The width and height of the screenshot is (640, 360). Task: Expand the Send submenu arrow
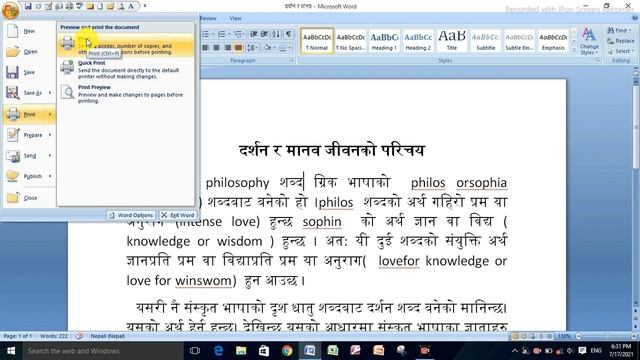(50, 156)
